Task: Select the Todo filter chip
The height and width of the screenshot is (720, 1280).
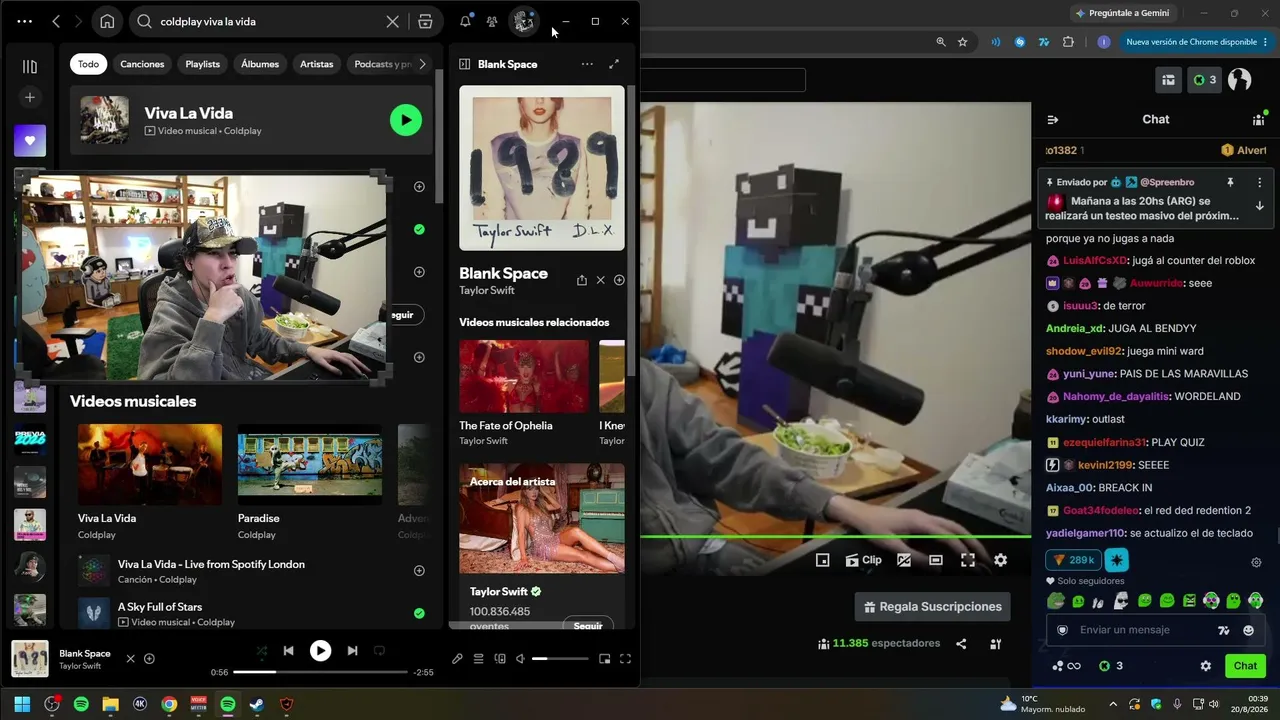Action: coord(89,64)
